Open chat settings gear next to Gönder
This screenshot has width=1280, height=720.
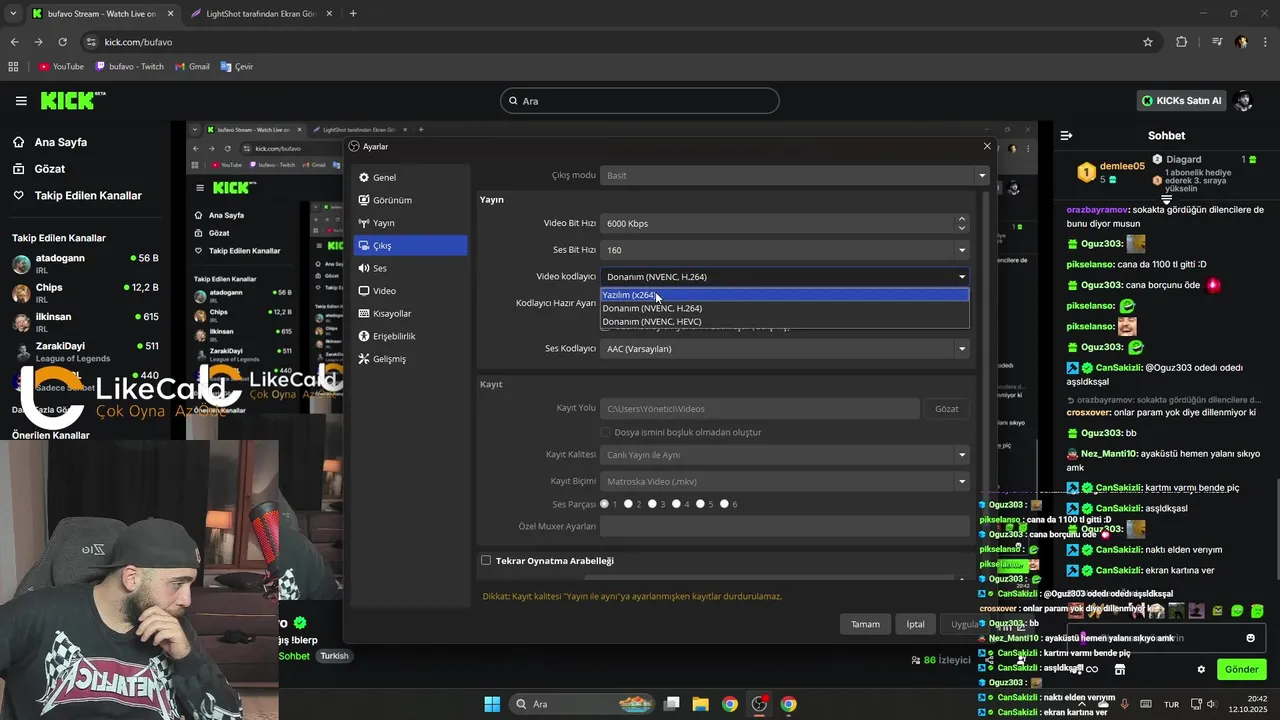[1201, 669]
